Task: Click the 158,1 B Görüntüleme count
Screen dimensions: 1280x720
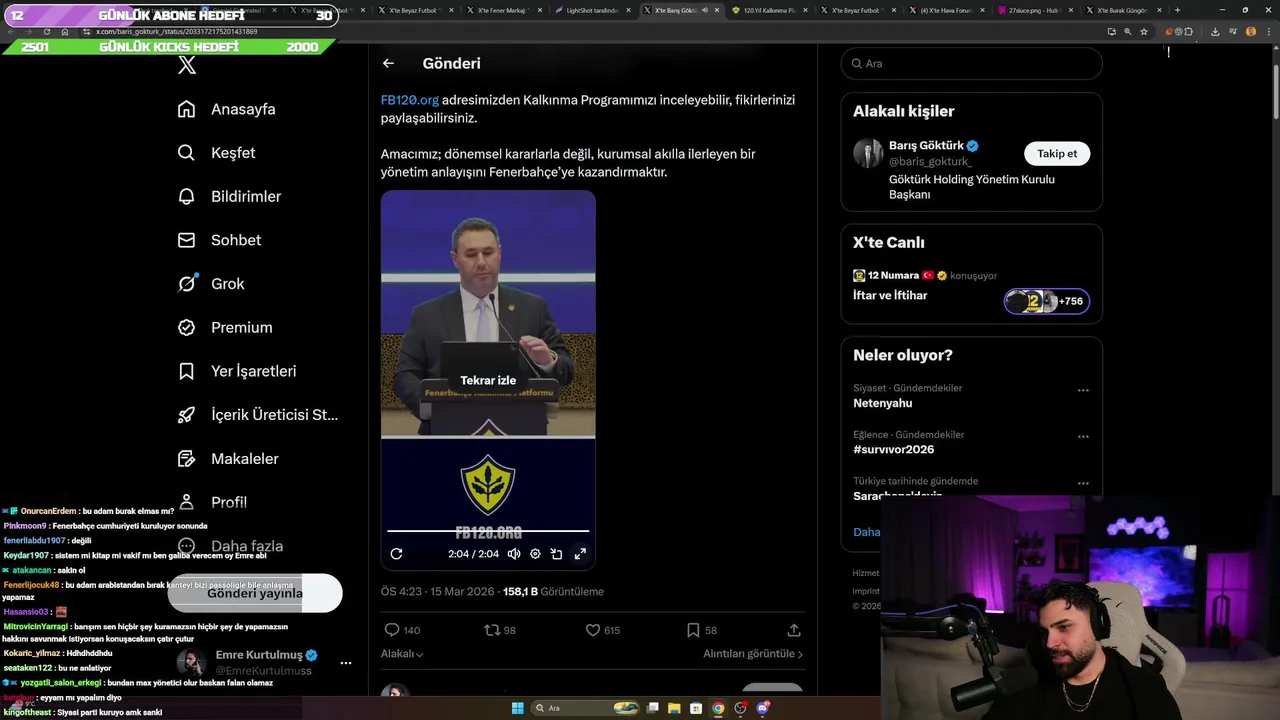Action: pos(553,591)
